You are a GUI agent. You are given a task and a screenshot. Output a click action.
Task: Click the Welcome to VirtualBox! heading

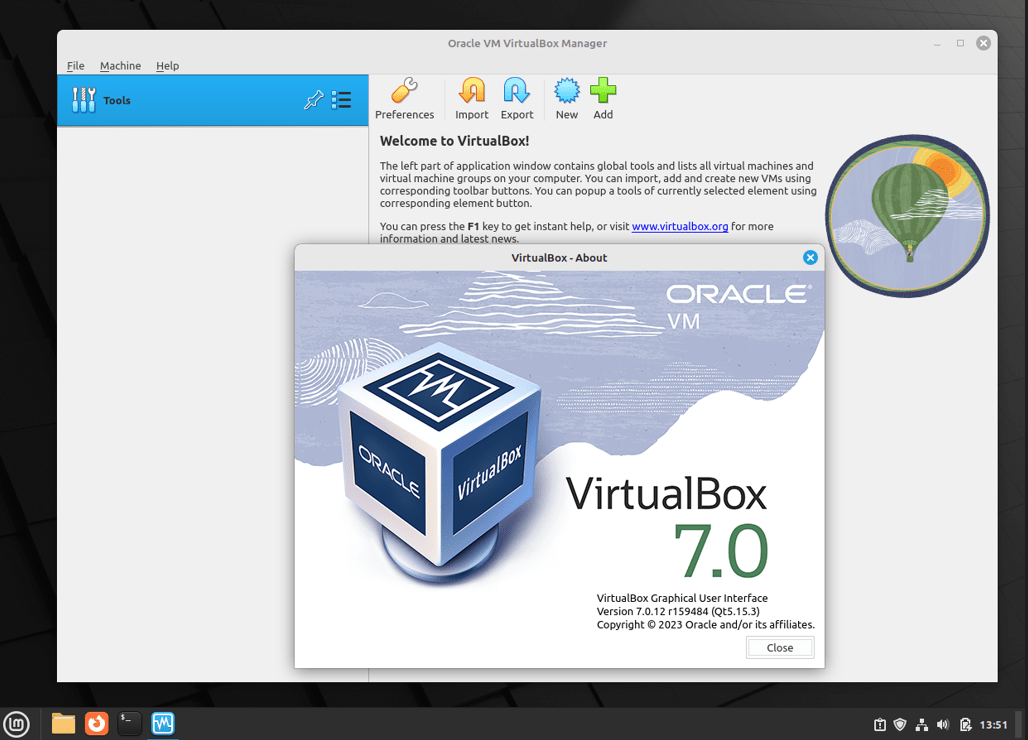[454, 141]
